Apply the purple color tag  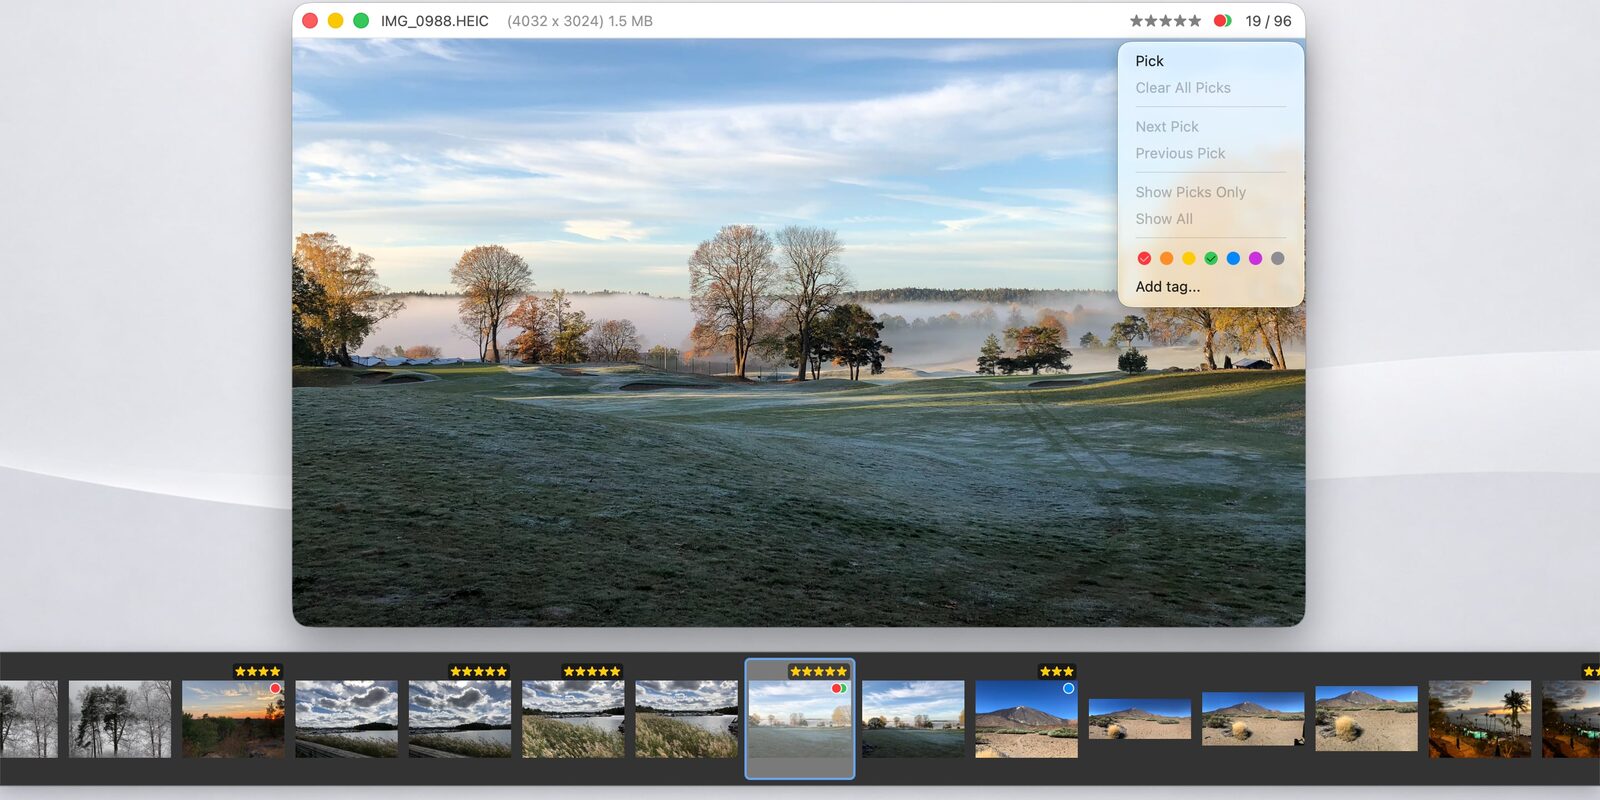1255,258
